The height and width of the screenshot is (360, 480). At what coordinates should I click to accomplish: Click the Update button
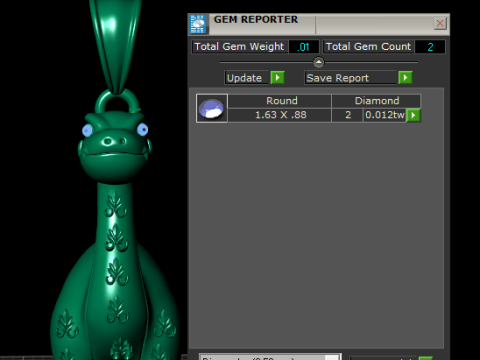point(246,78)
